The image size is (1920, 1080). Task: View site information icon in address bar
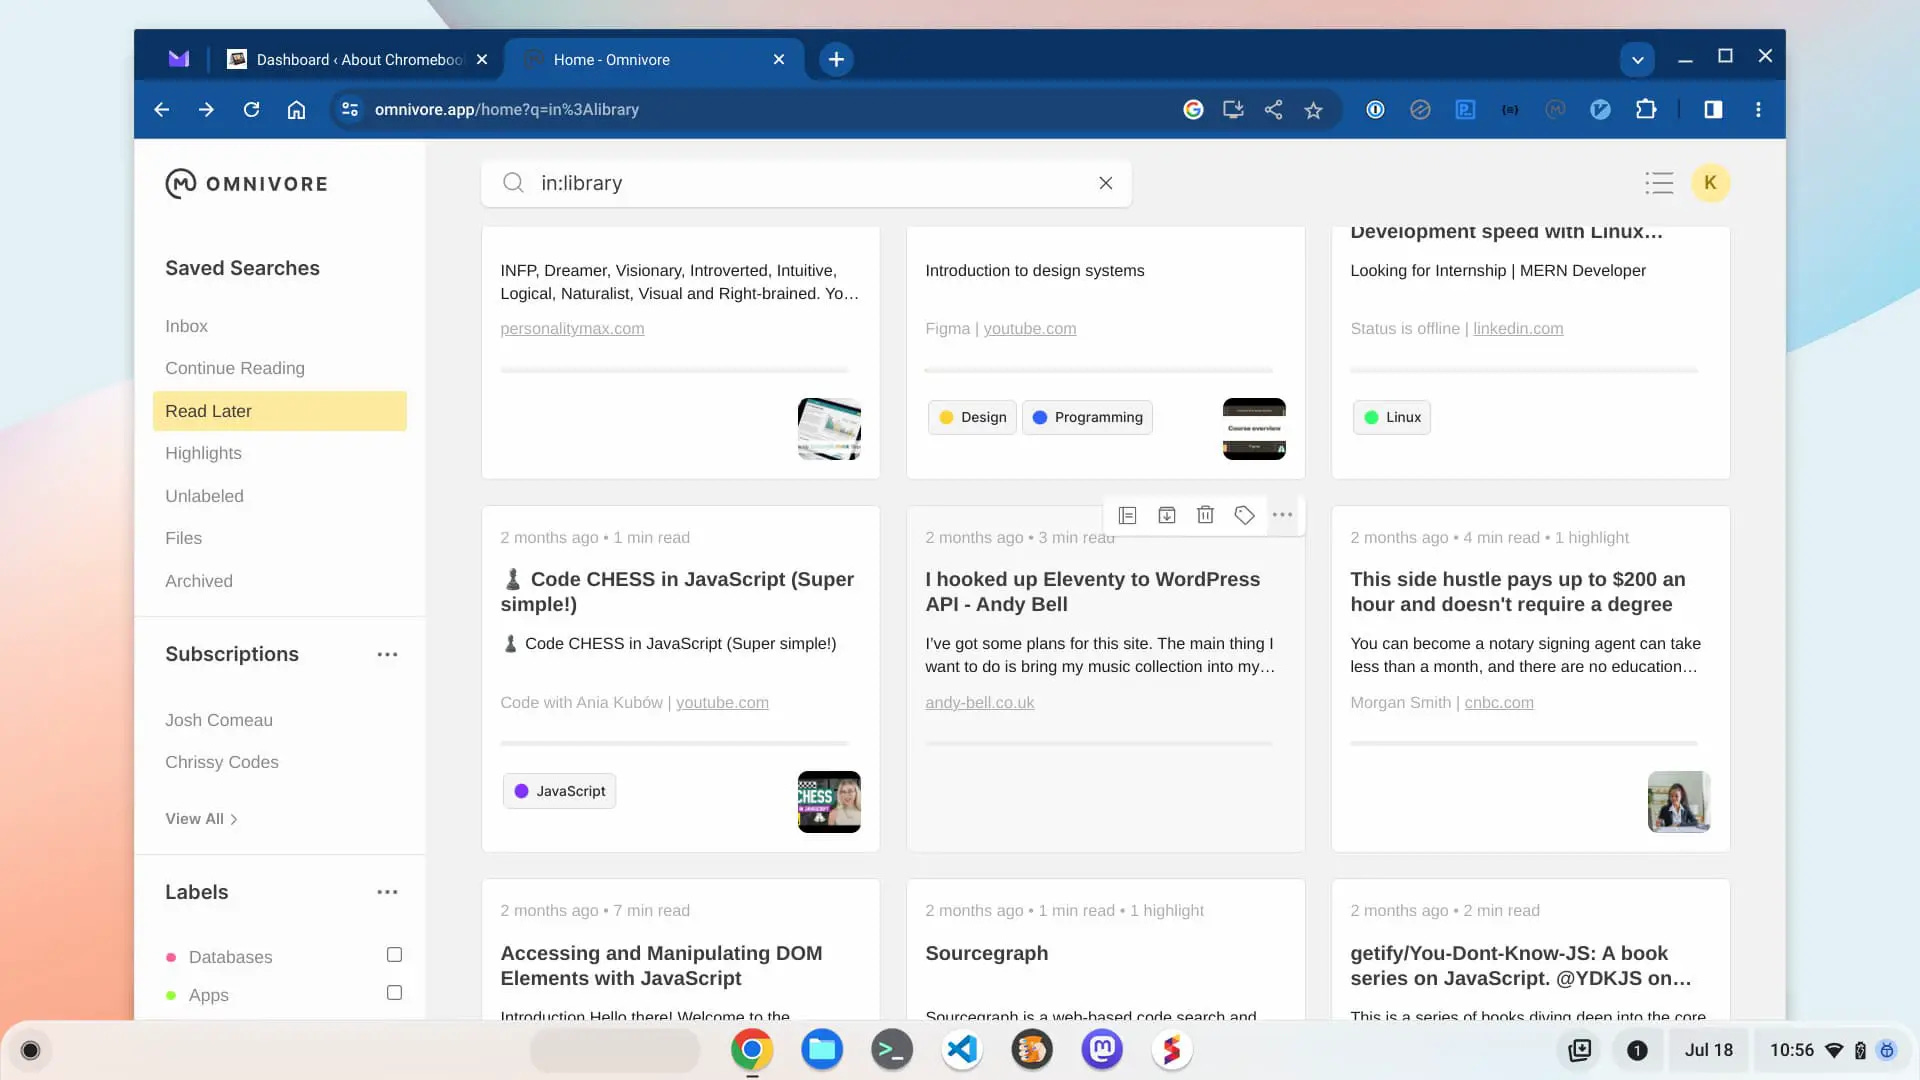click(x=349, y=110)
